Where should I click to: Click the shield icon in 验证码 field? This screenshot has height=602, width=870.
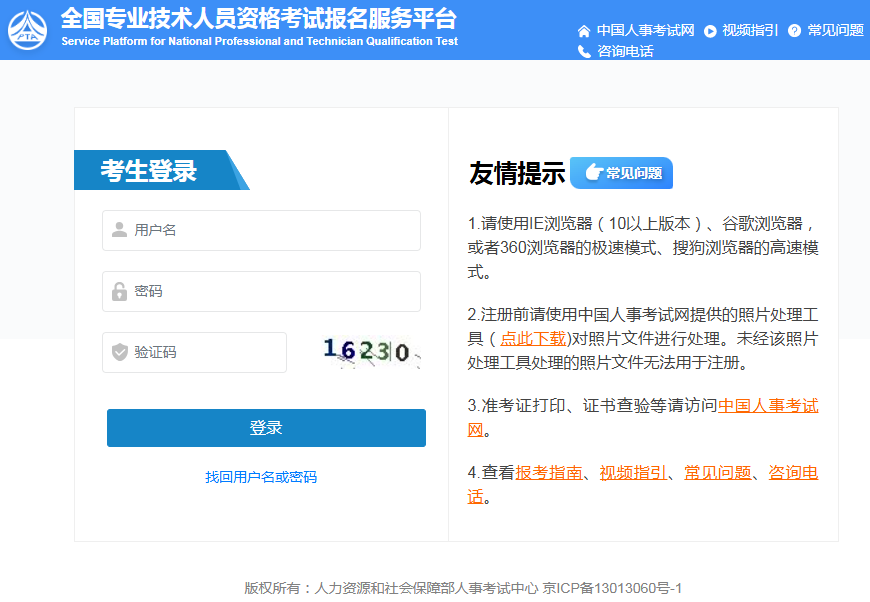click(119, 352)
